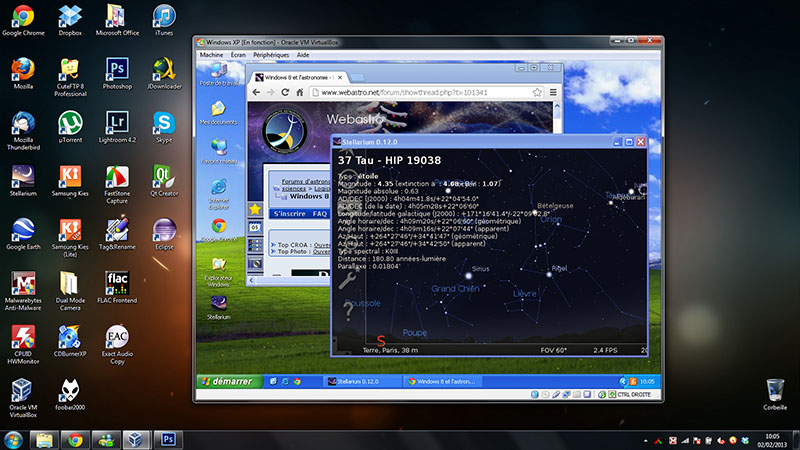The width and height of the screenshot is (800, 450).
Task: Launch CuteFTP 8 Professional shortcut
Action: [70, 78]
